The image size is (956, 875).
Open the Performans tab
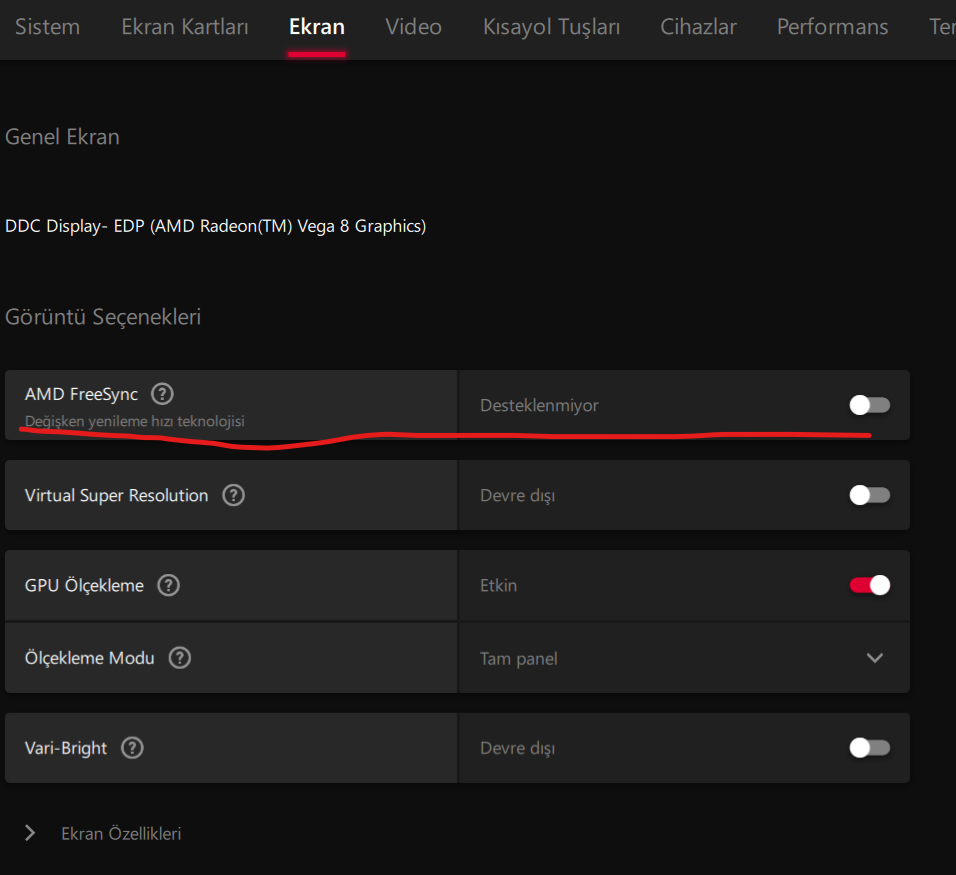[x=832, y=27]
